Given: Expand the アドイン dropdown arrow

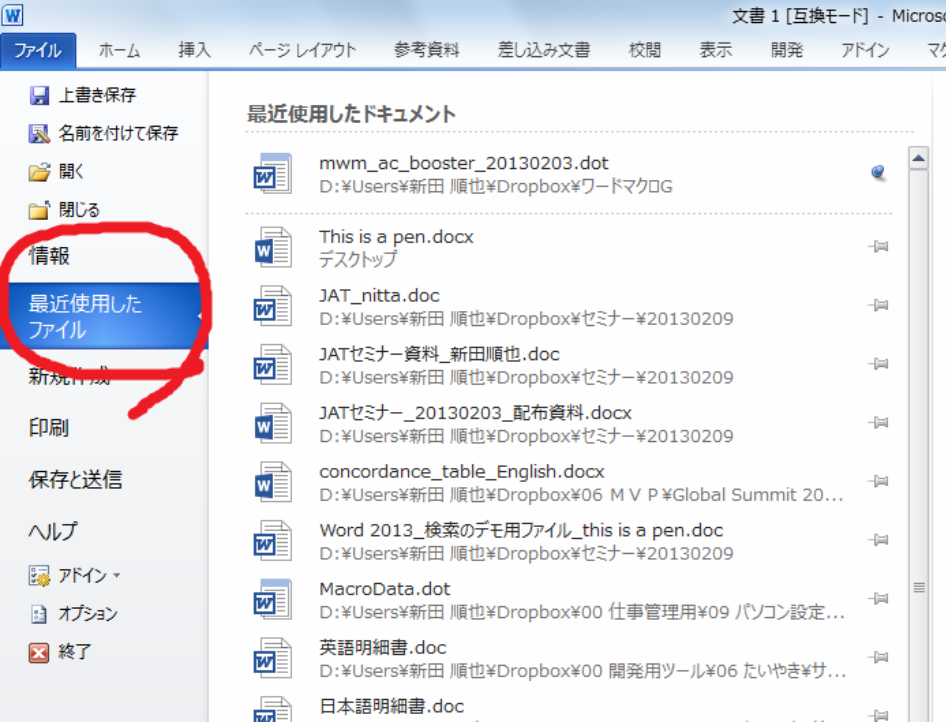Looking at the screenshot, I should 116,576.
